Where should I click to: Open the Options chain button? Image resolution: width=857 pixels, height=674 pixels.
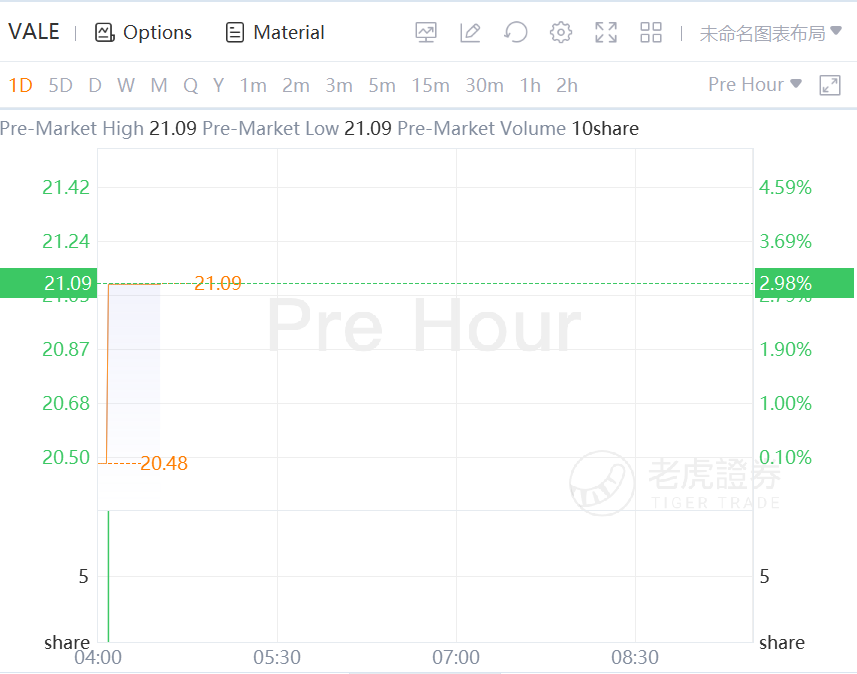click(144, 32)
